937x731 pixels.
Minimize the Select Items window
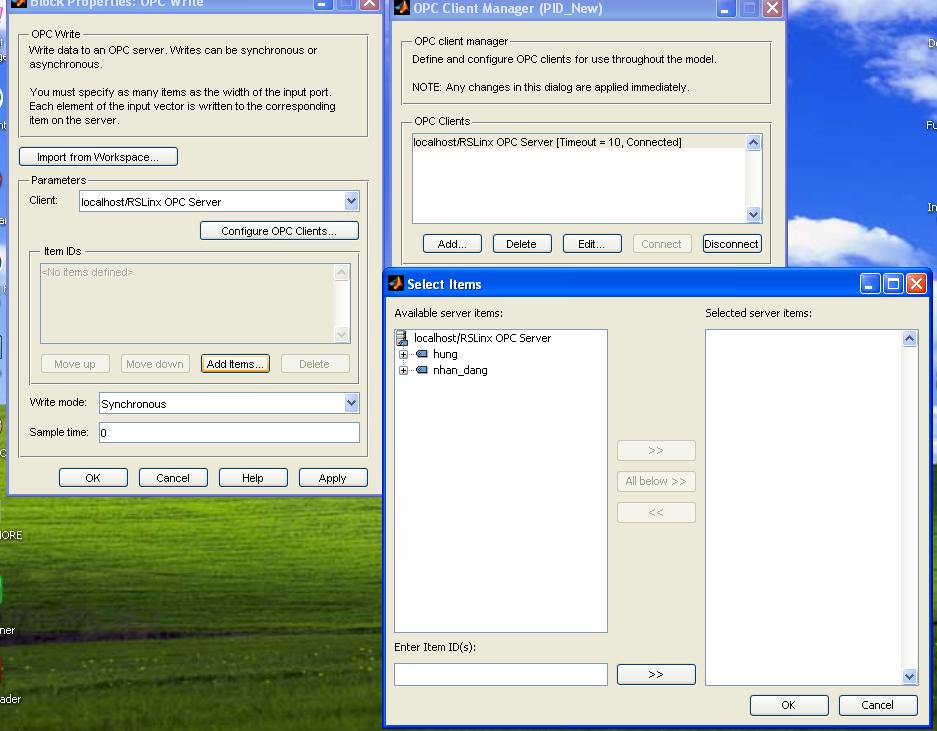870,283
